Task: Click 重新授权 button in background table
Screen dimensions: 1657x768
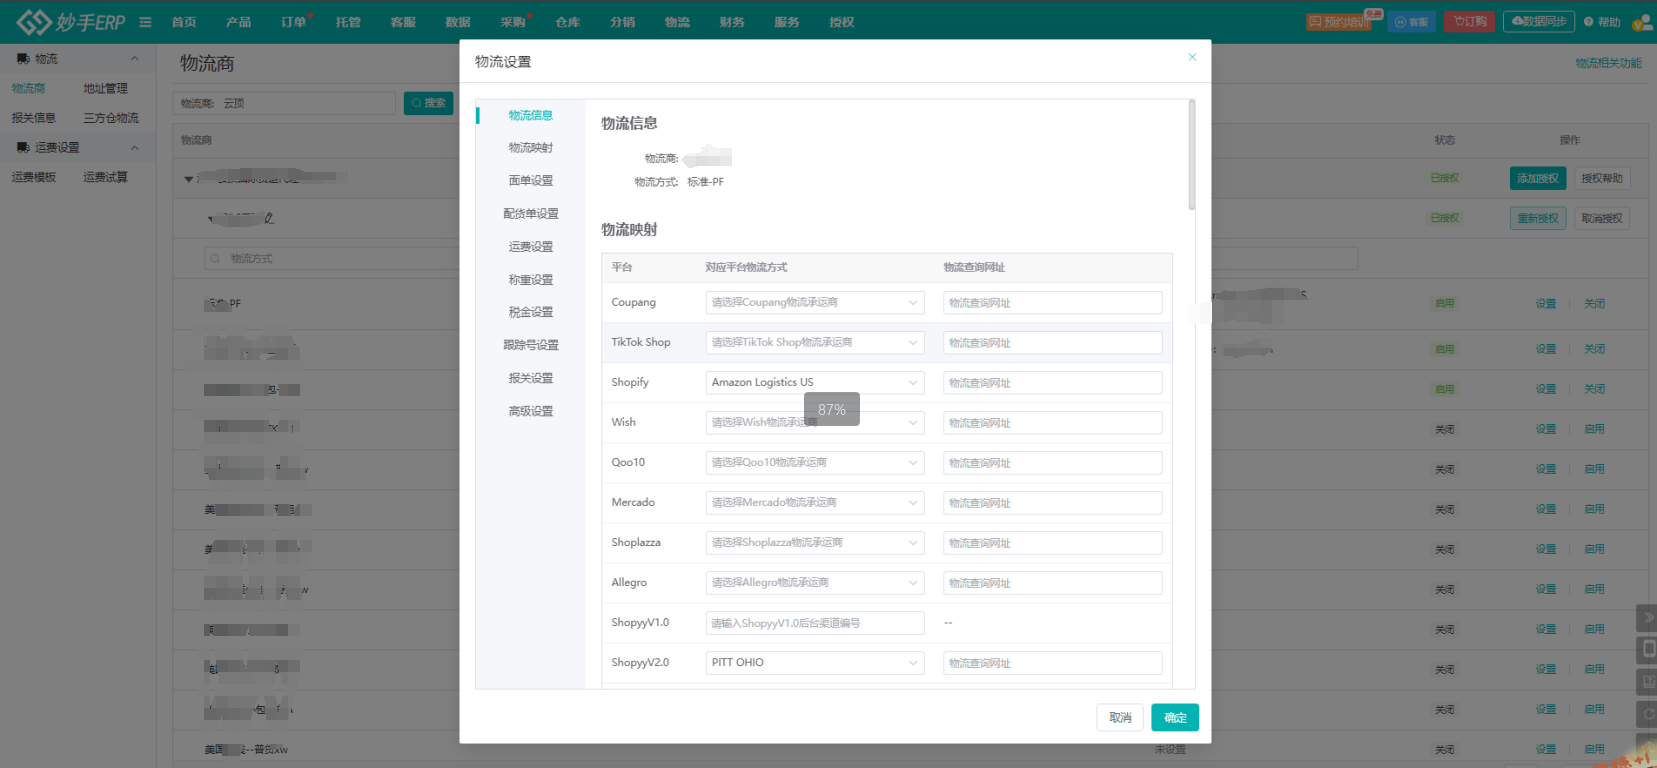Action: [1538, 218]
